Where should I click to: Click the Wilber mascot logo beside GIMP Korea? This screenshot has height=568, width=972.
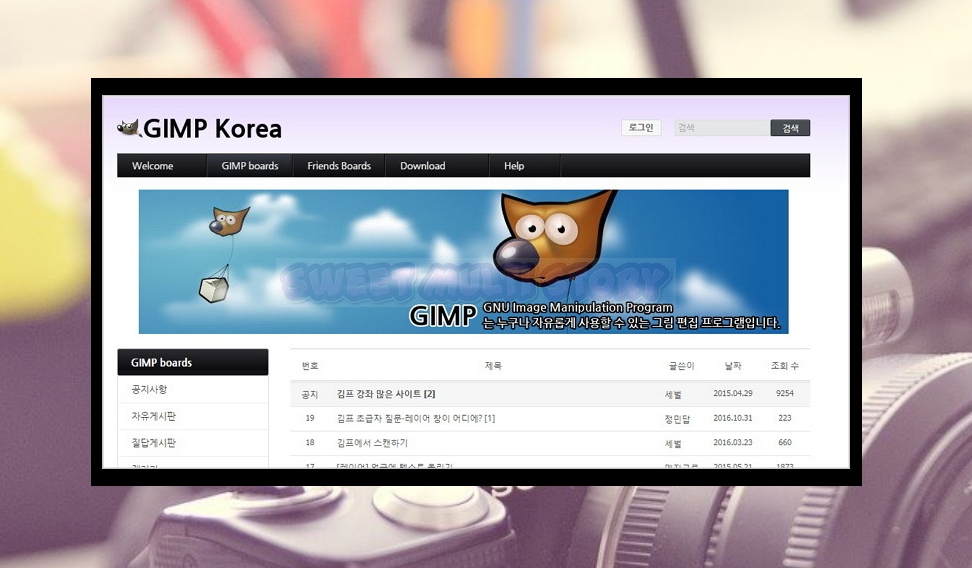pyautogui.click(x=128, y=128)
